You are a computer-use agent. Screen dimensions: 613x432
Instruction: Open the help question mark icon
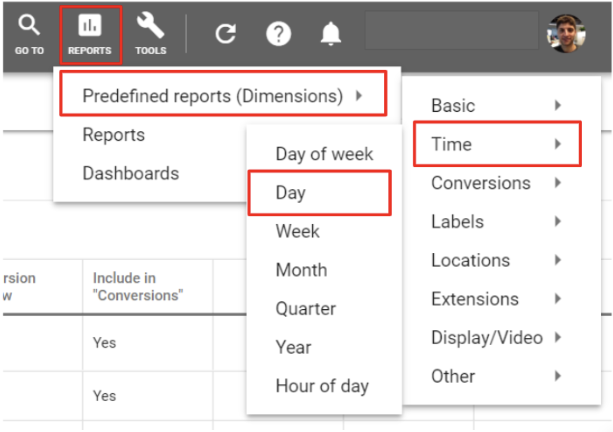pos(278,34)
